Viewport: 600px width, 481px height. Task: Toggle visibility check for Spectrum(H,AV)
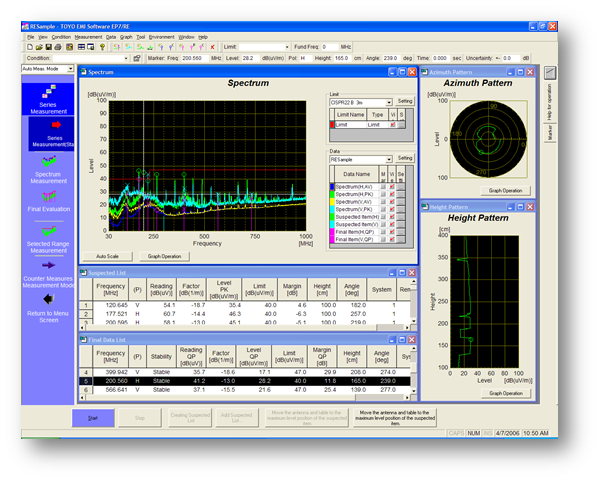point(392,187)
